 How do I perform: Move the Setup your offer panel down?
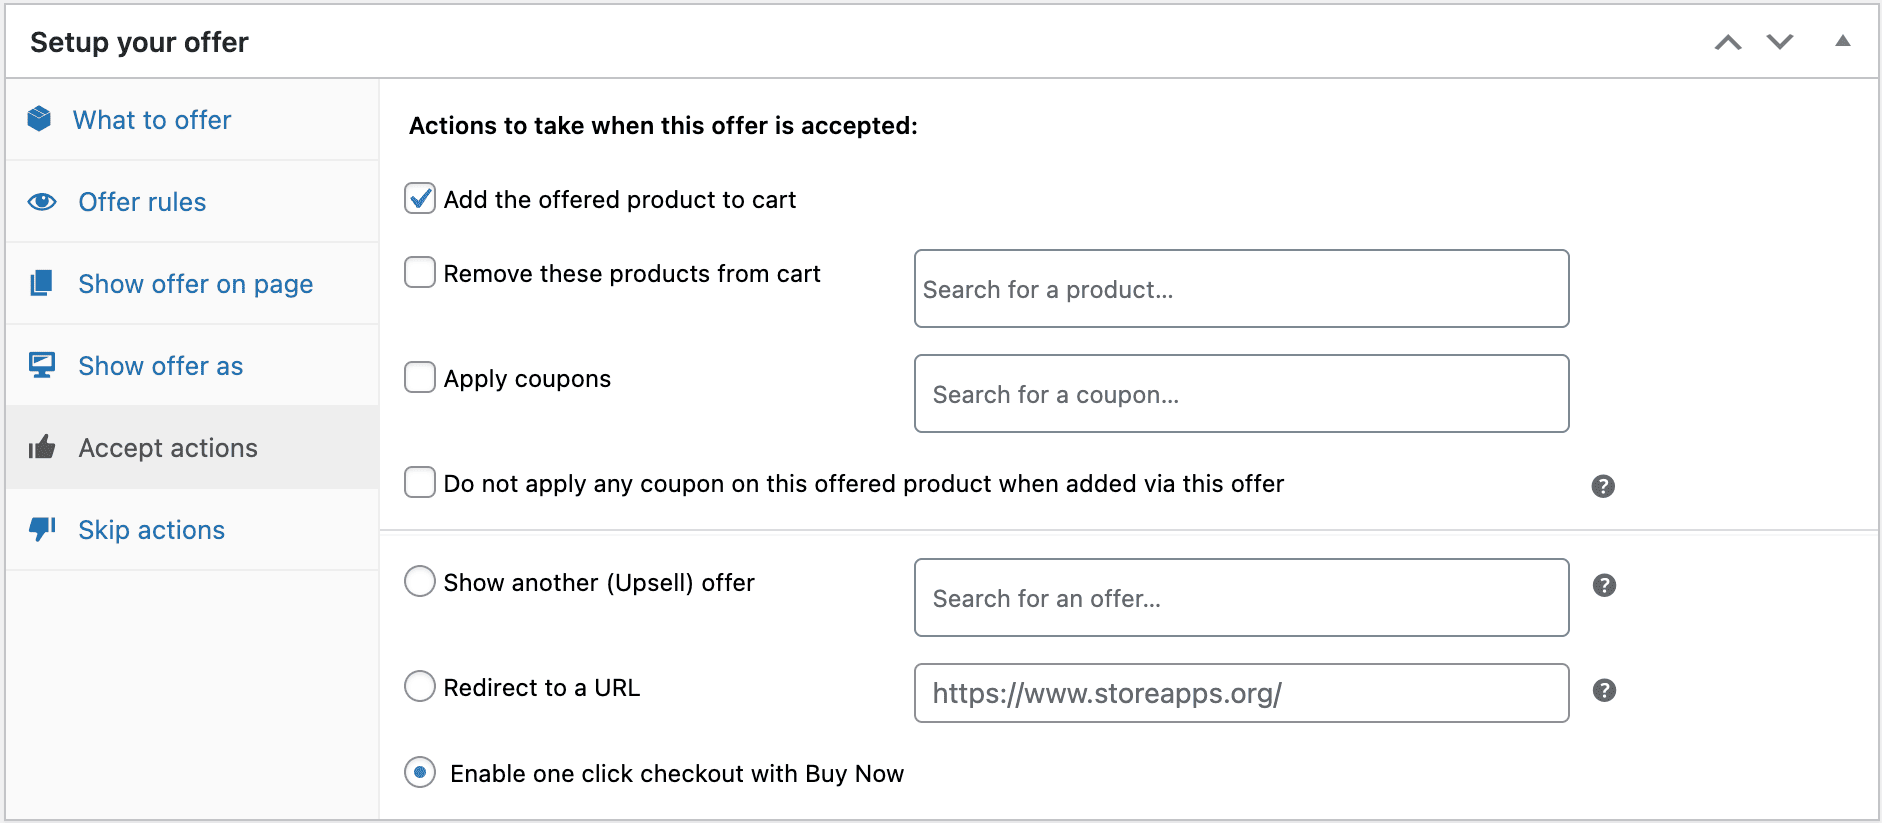[1780, 42]
